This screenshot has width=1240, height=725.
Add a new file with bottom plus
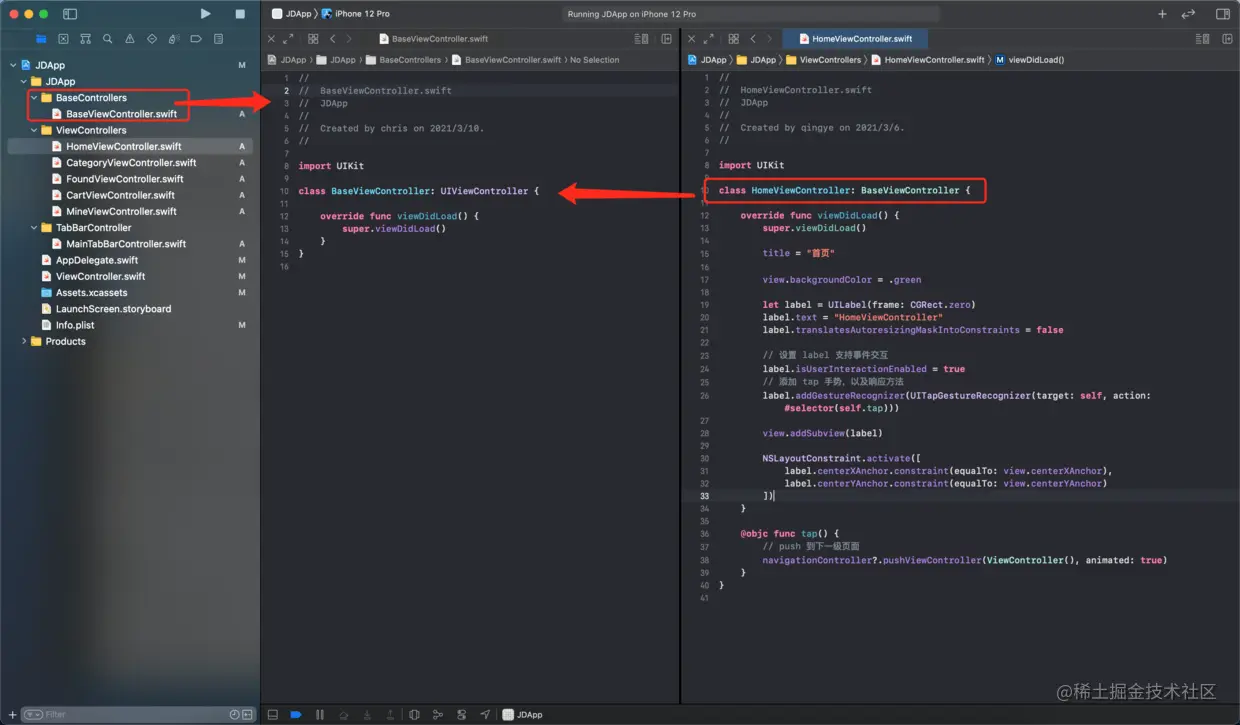point(12,714)
